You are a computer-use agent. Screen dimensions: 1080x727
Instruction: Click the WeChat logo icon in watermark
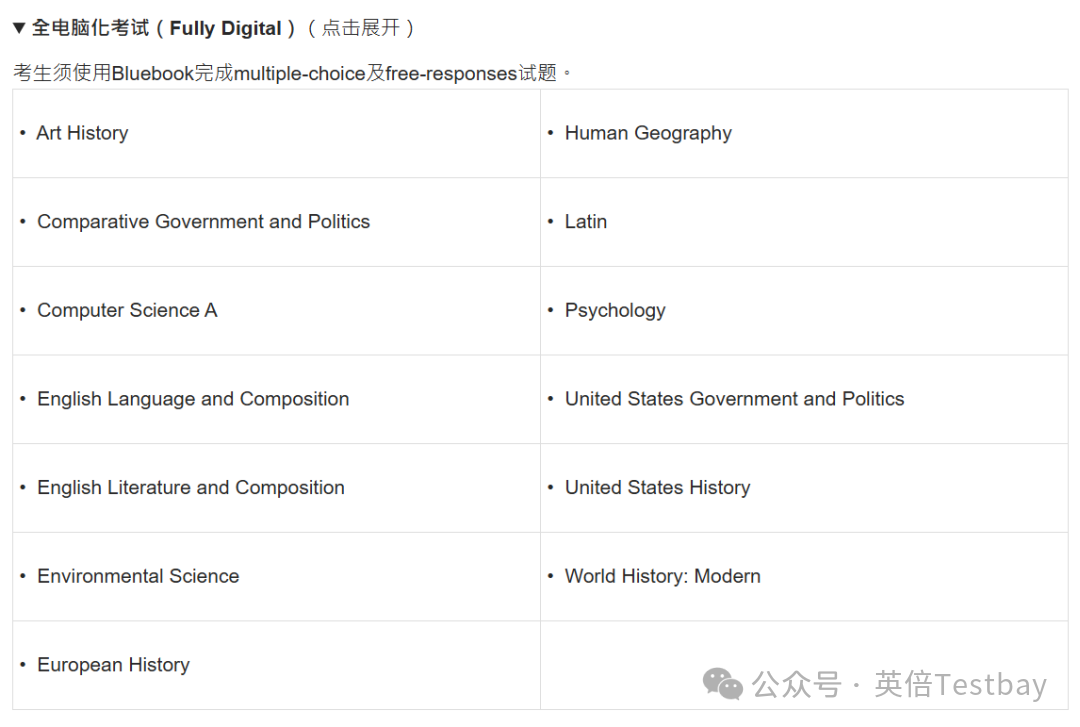point(722,684)
